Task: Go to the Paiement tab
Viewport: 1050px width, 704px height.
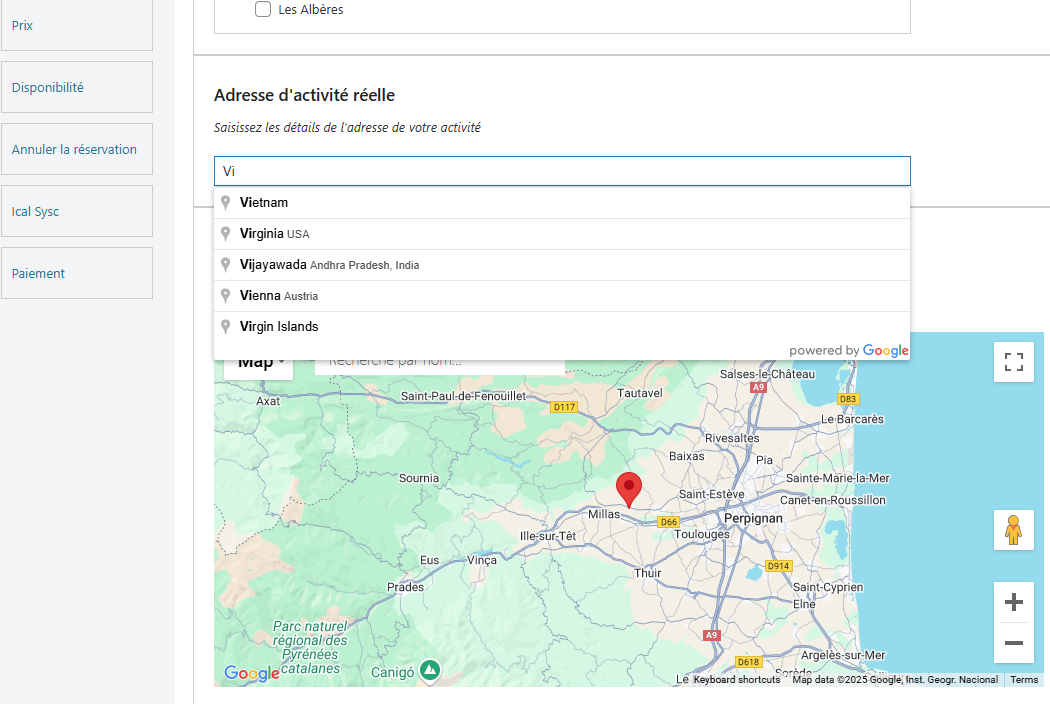Action: [x=77, y=273]
